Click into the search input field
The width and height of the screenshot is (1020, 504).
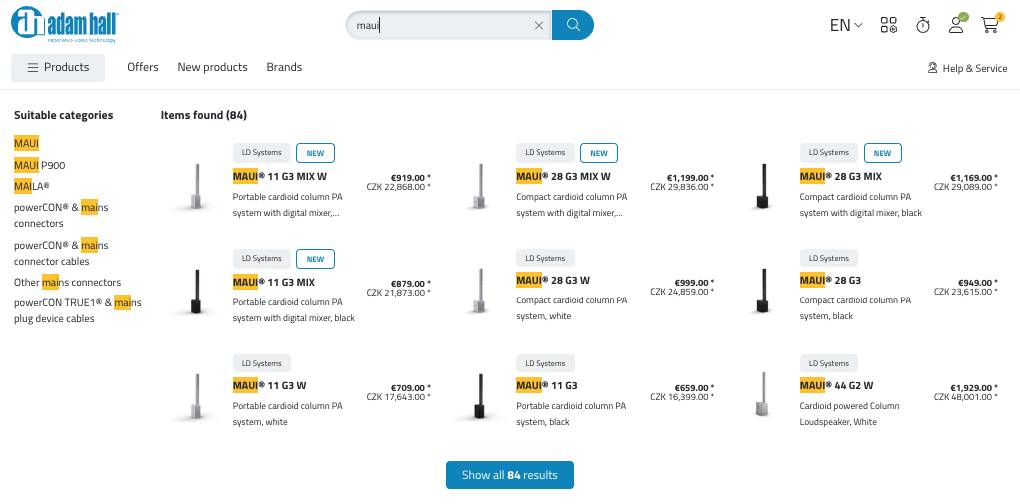[440, 26]
